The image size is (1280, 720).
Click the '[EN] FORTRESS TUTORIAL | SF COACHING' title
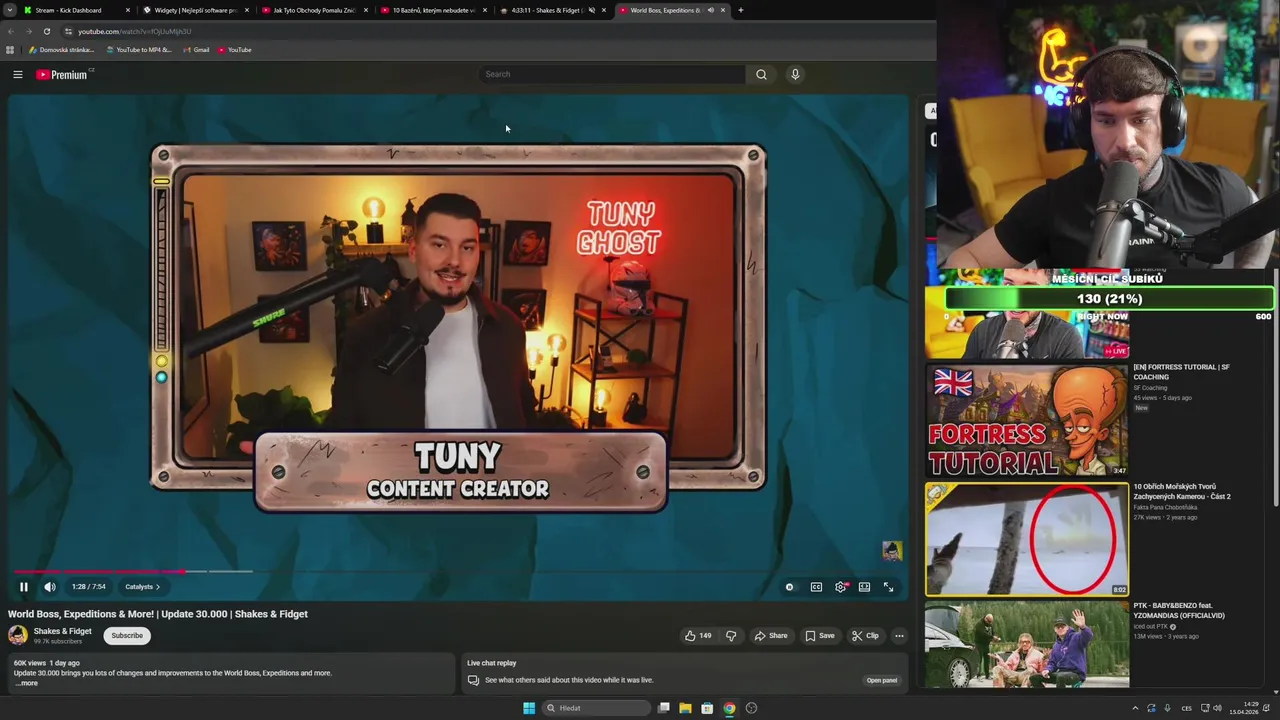coord(1181,372)
